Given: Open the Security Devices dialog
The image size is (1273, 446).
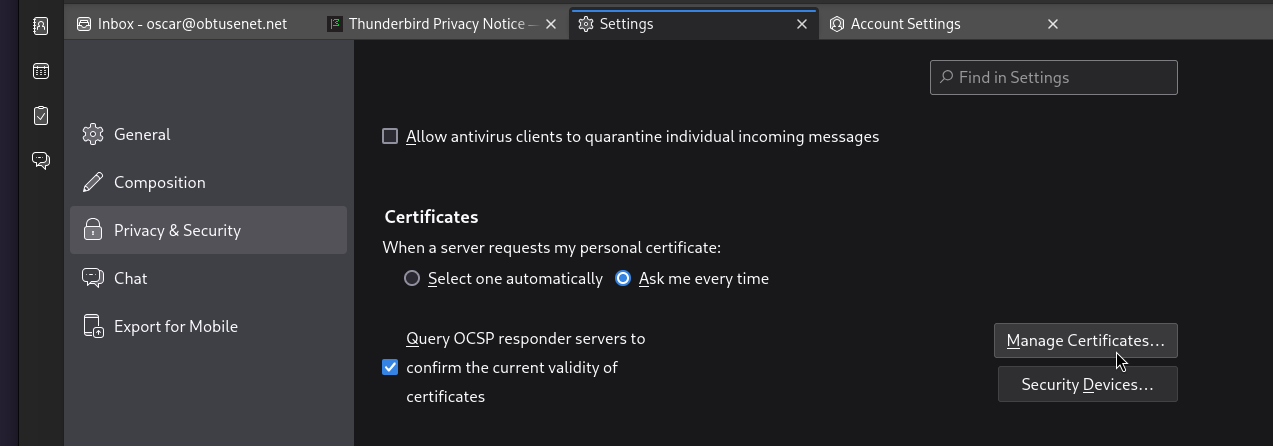Looking at the screenshot, I should tap(1087, 385).
